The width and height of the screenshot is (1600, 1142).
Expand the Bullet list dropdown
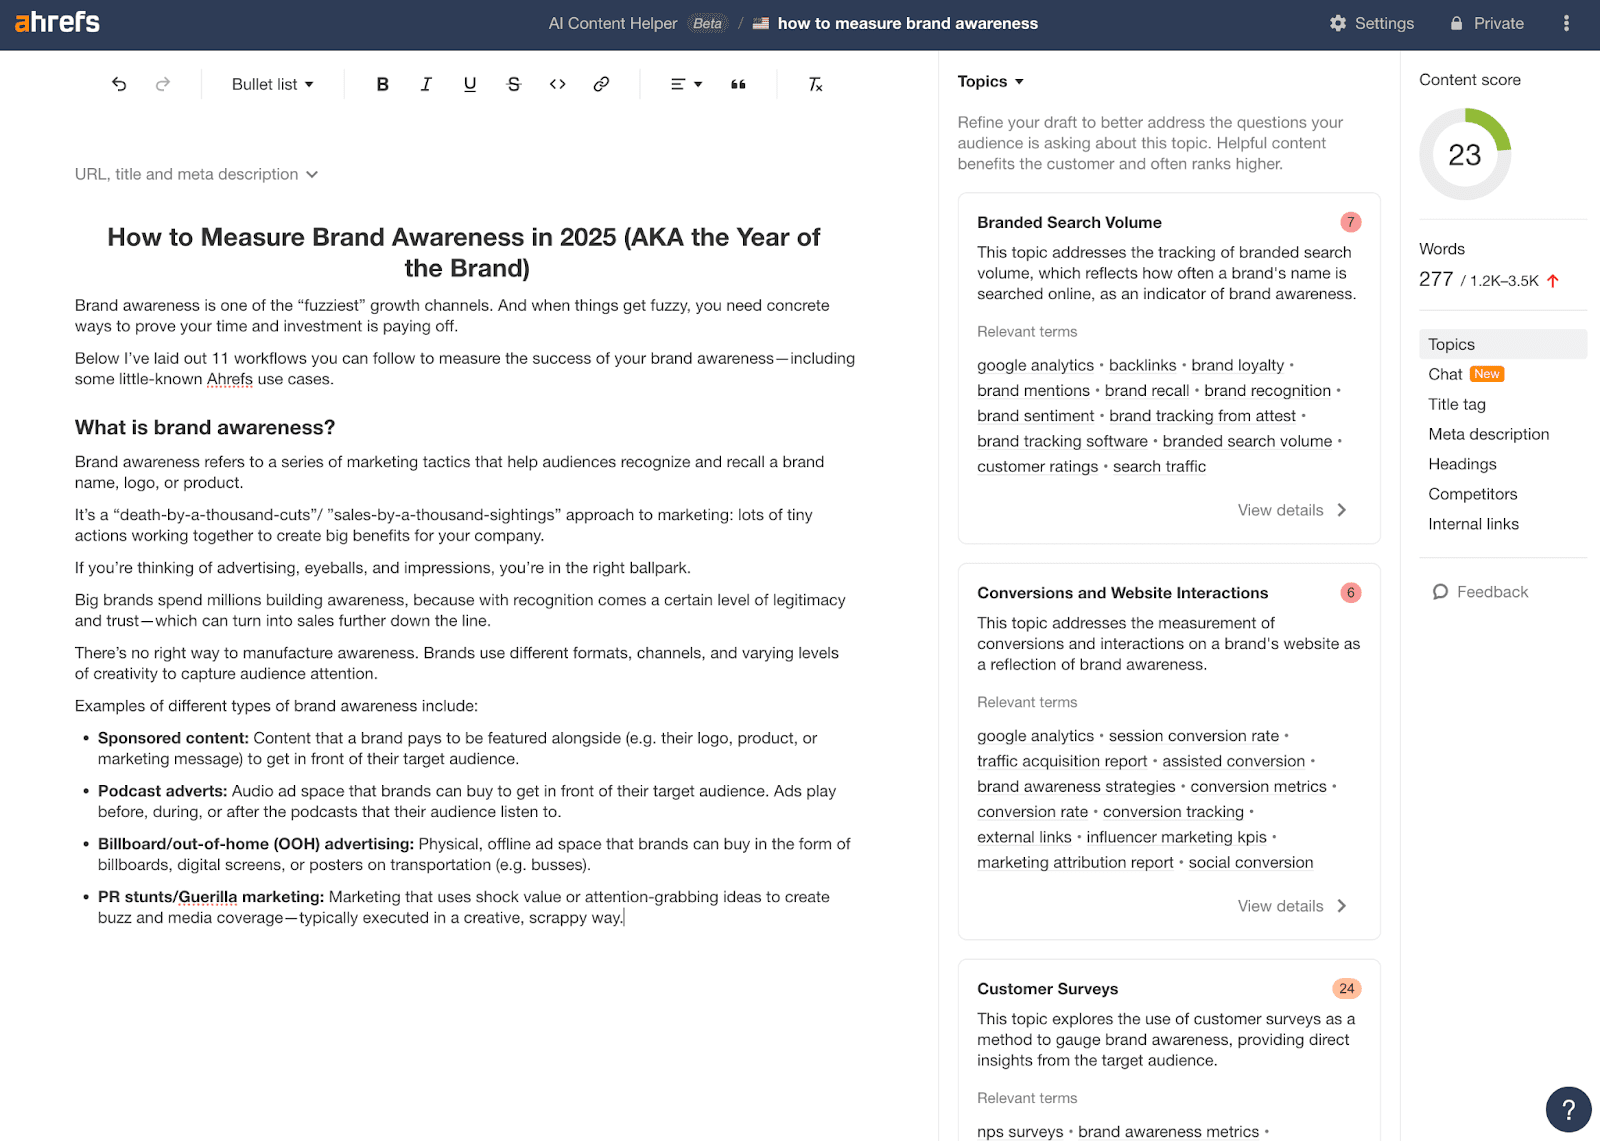click(270, 84)
